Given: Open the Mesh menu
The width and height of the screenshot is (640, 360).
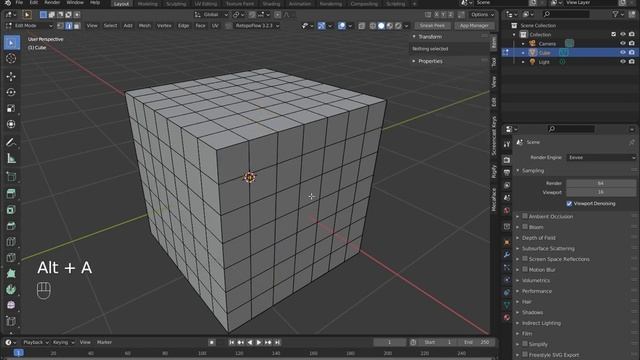Looking at the screenshot, I should point(144,26).
